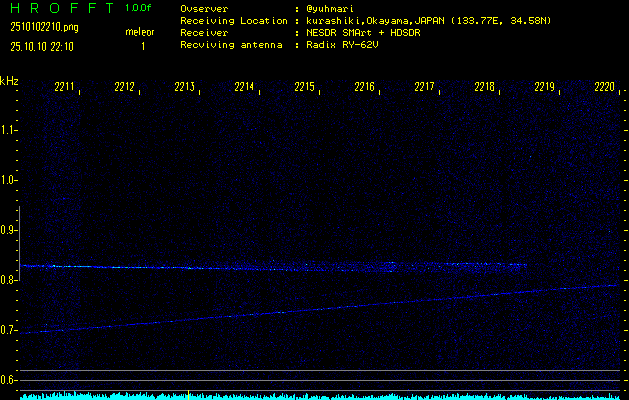Select the 2213 time marker

click(x=184, y=88)
